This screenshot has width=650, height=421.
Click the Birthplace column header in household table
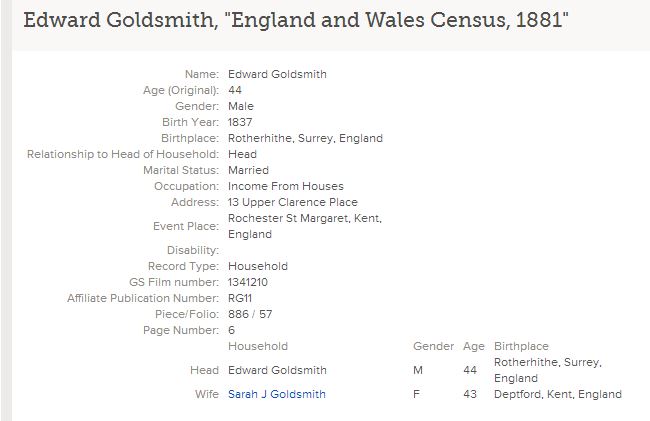pos(521,346)
